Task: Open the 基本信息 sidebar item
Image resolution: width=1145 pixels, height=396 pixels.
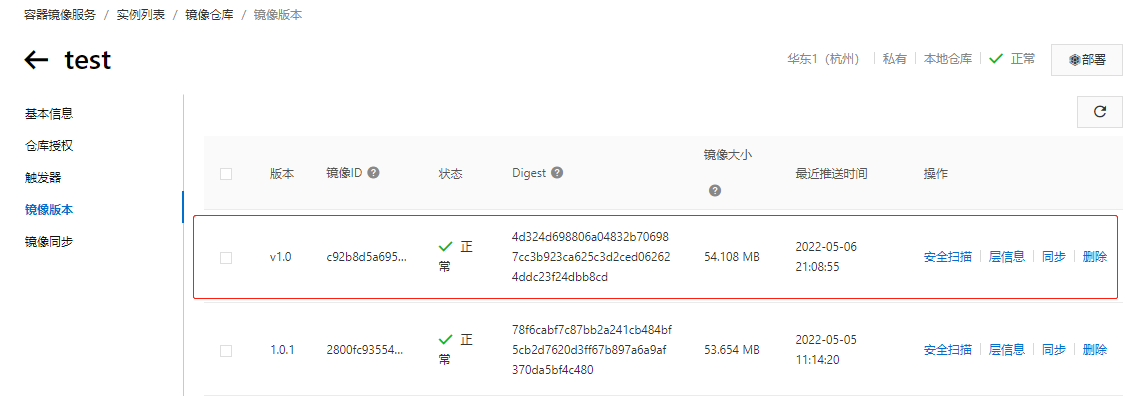Action: (49, 113)
